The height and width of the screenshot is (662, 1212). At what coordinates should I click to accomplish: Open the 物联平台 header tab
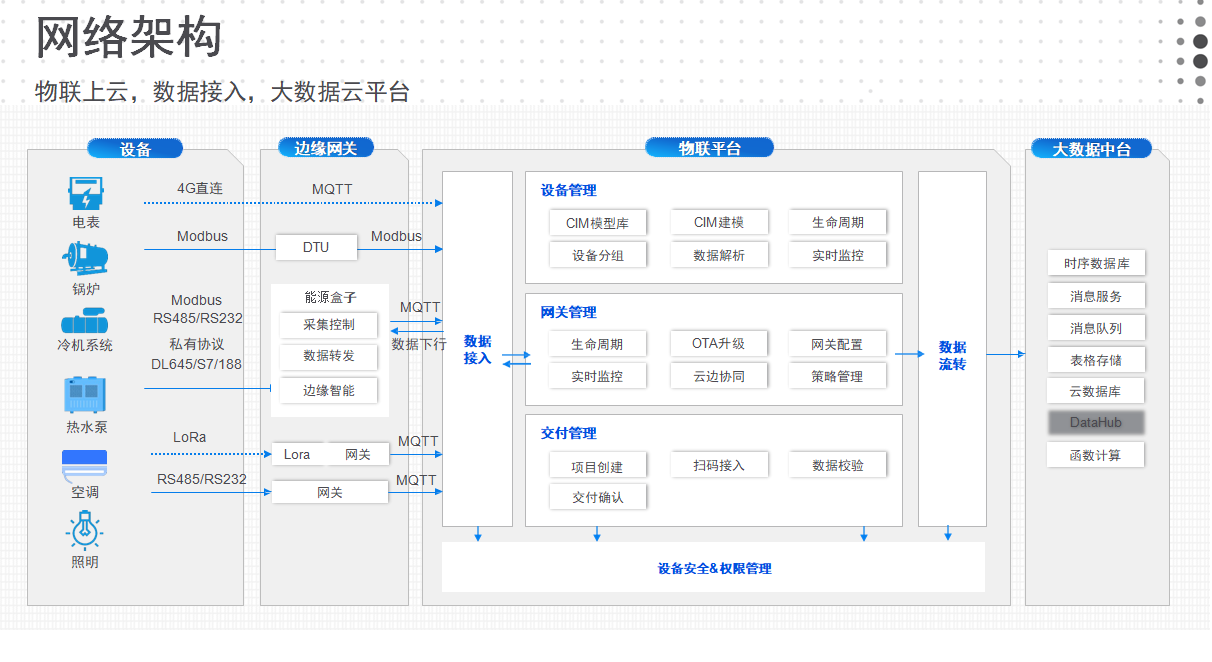point(709,148)
